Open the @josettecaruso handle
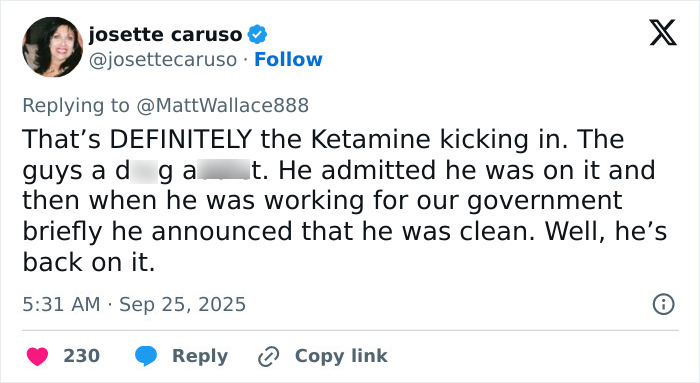This screenshot has width=700, height=383. click(163, 59)
